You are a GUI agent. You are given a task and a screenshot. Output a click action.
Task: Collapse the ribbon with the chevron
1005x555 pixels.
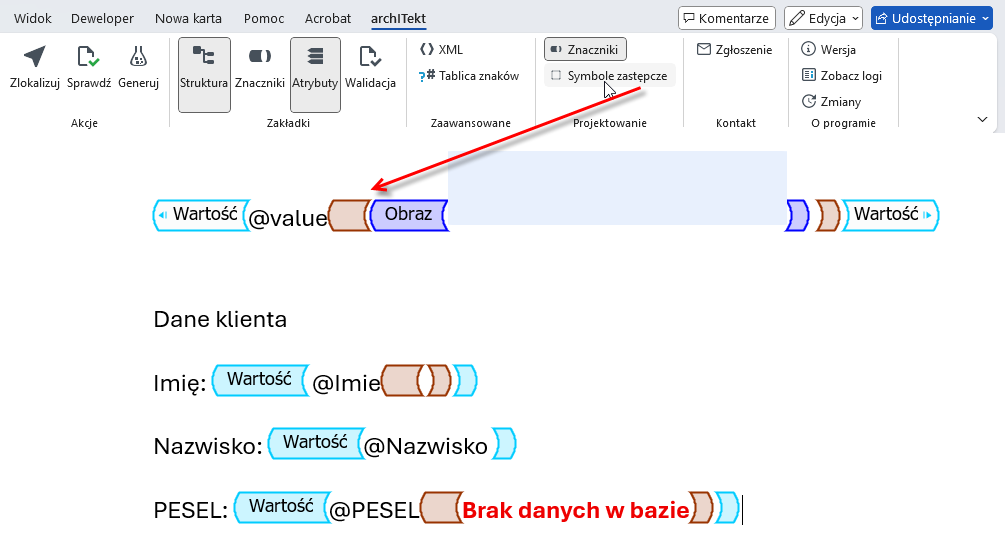coord(982,119)
